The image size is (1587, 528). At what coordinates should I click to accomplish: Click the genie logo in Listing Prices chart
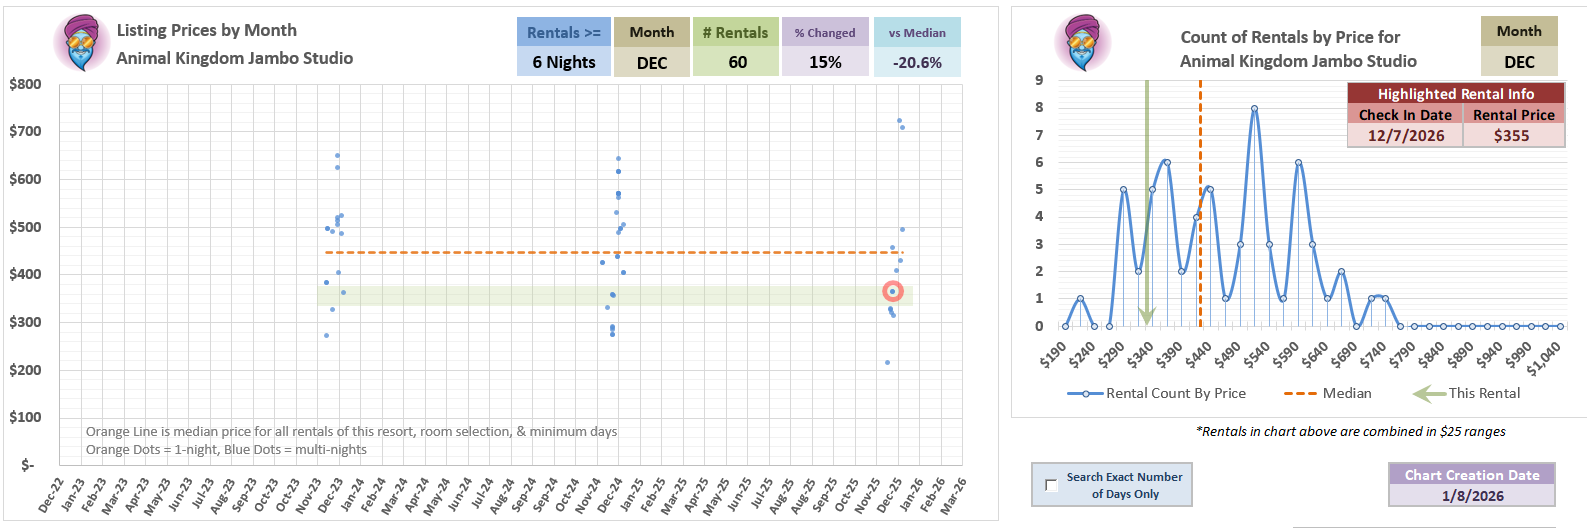[82, 44]
